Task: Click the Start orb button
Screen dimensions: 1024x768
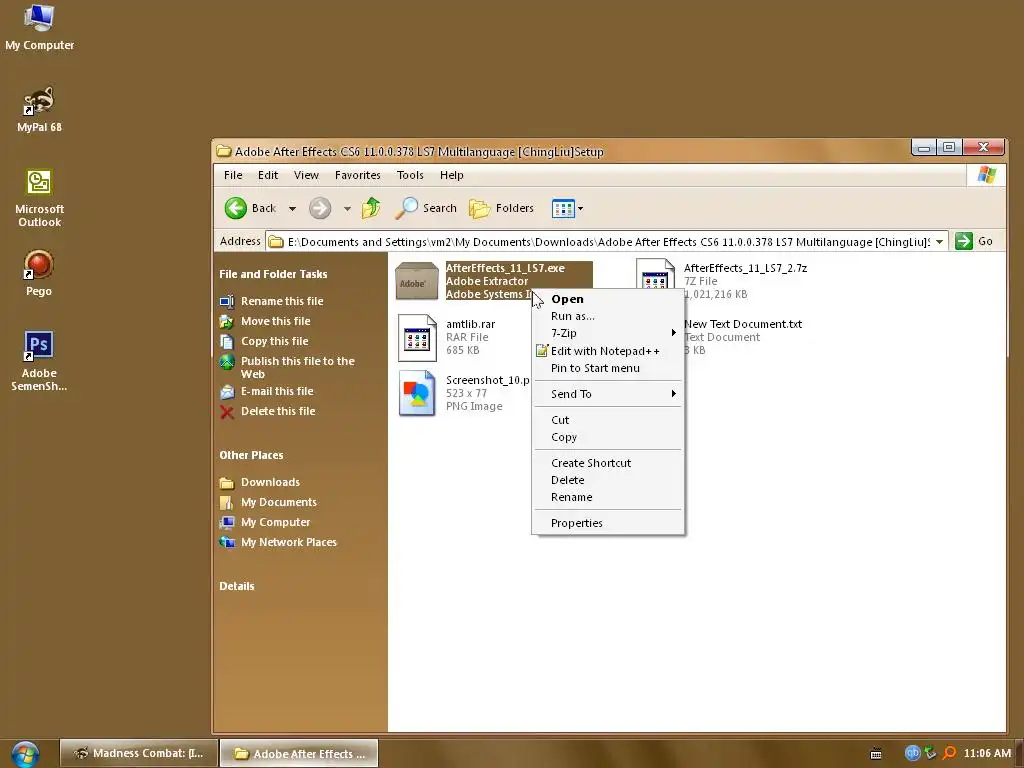Action: (x=25, y=754)
